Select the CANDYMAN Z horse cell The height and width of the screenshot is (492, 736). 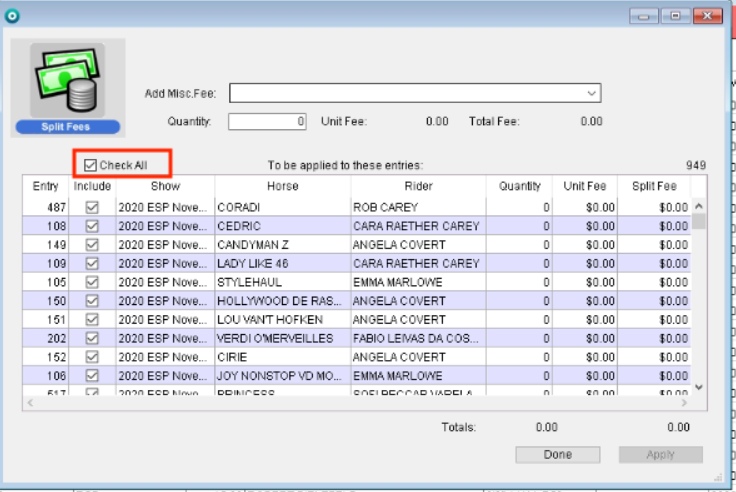click(x=283, y=245)
